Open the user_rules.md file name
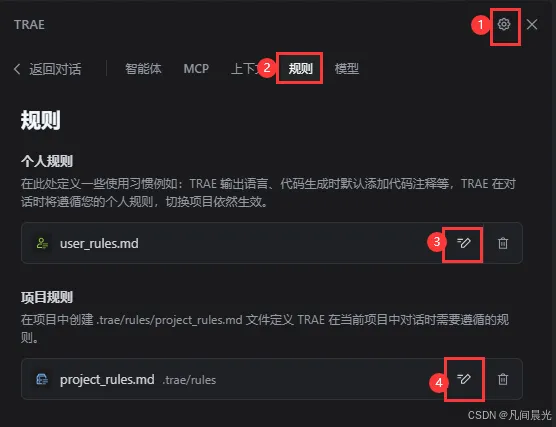556x427 pixels. pyautogui.click(x=99, y=244)
